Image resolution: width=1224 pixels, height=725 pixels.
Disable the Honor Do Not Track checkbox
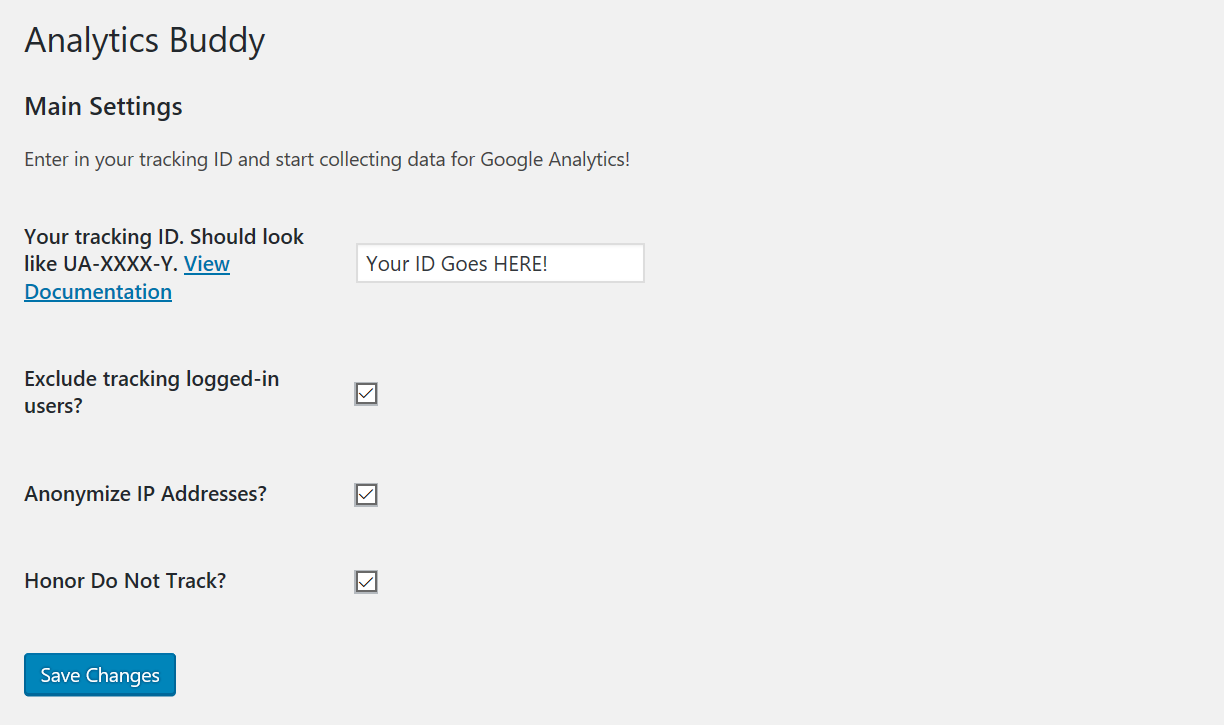(x=366, y=582)
